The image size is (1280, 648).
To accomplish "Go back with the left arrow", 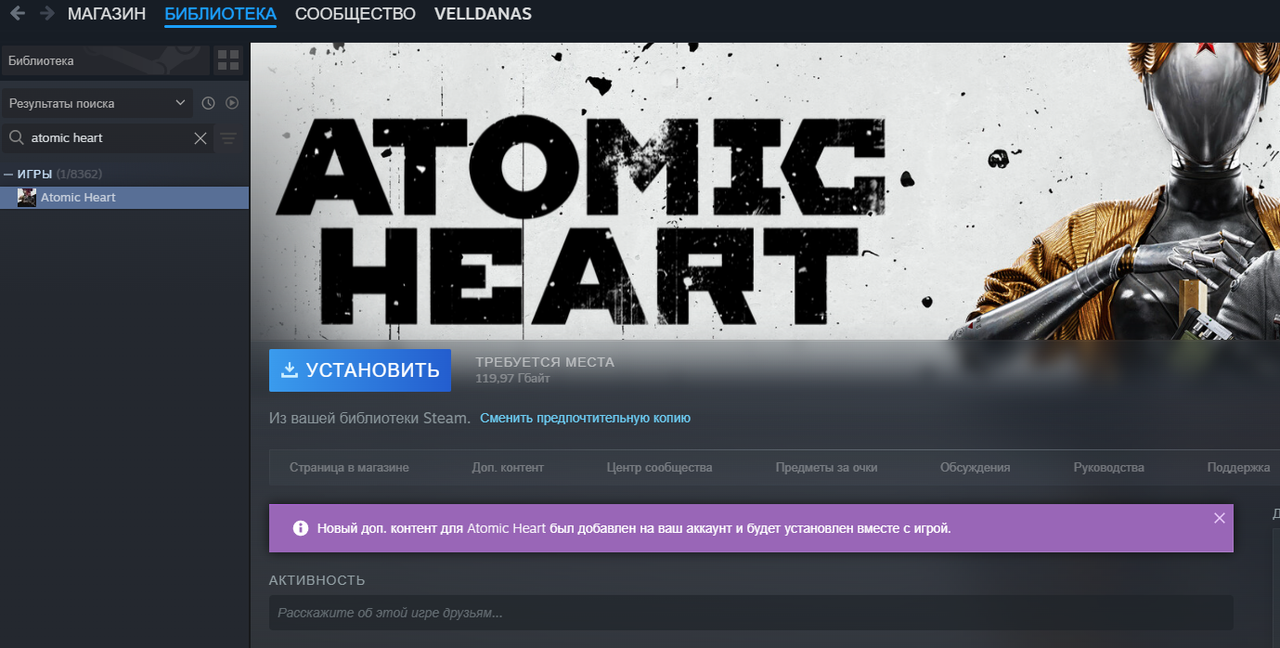I will coord(17,14).
